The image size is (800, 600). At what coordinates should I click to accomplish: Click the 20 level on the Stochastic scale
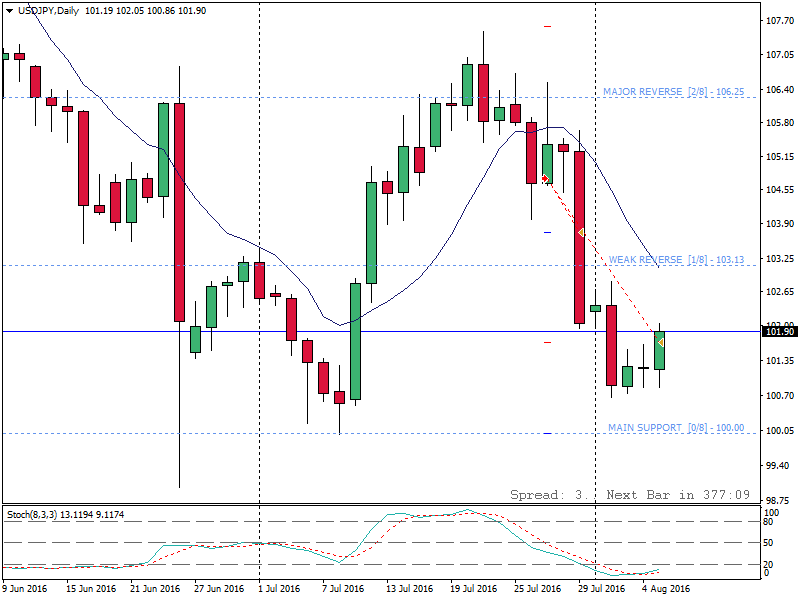pos(768,564)
